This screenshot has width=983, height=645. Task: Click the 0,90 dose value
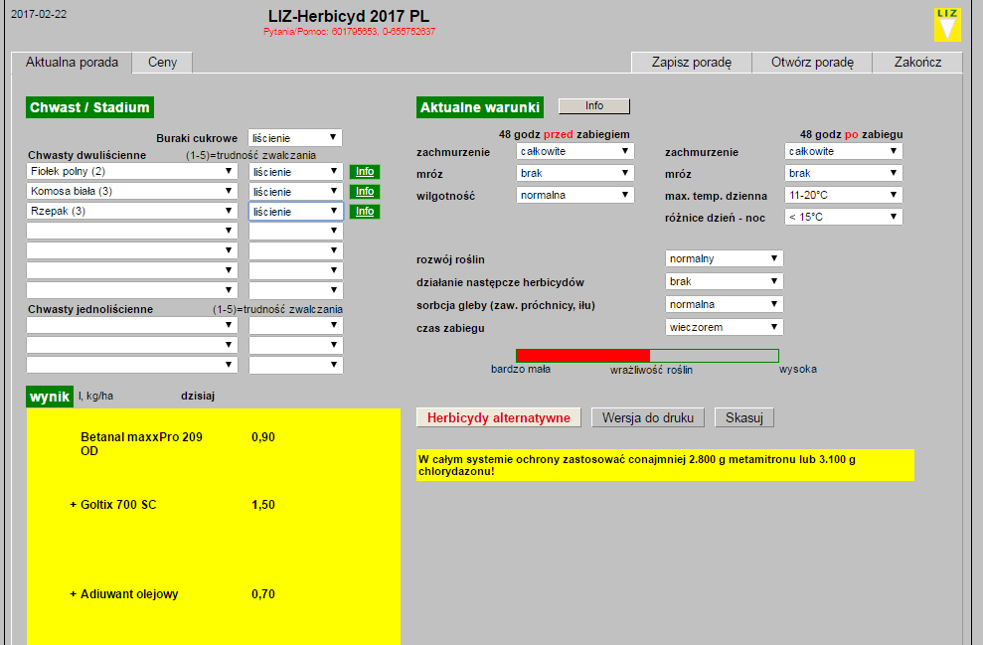(263, 437)
